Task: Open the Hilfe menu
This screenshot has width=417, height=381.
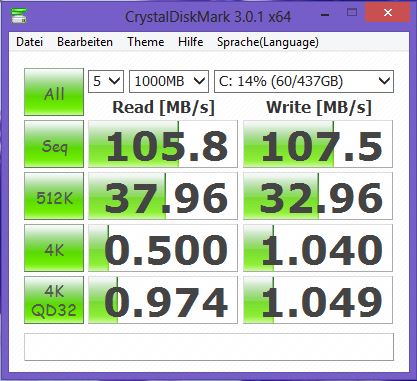Action: click(x=191, y=42)
